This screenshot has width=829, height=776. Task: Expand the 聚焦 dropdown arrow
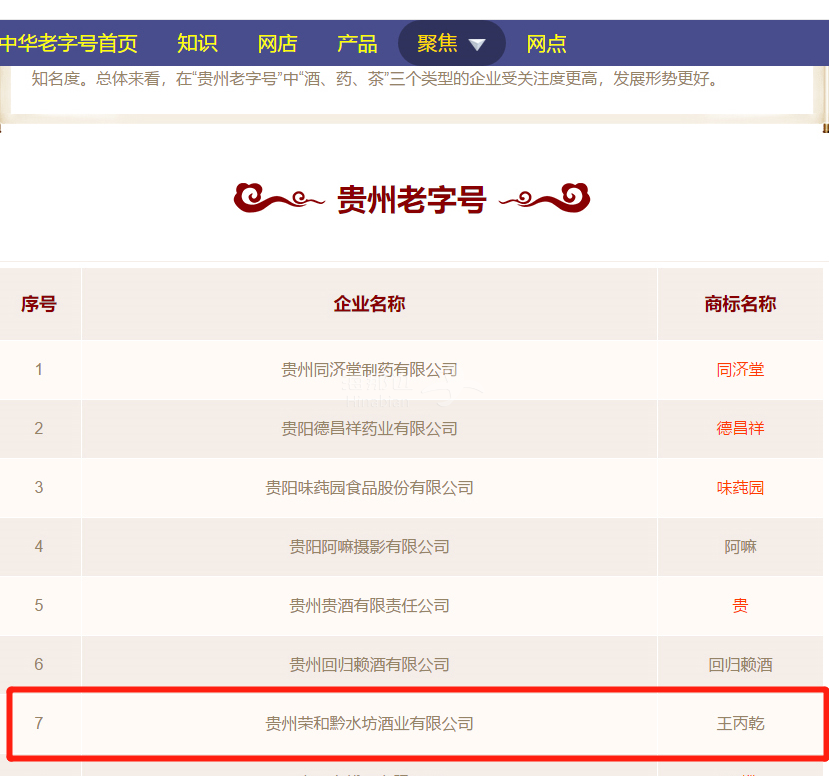477,45
